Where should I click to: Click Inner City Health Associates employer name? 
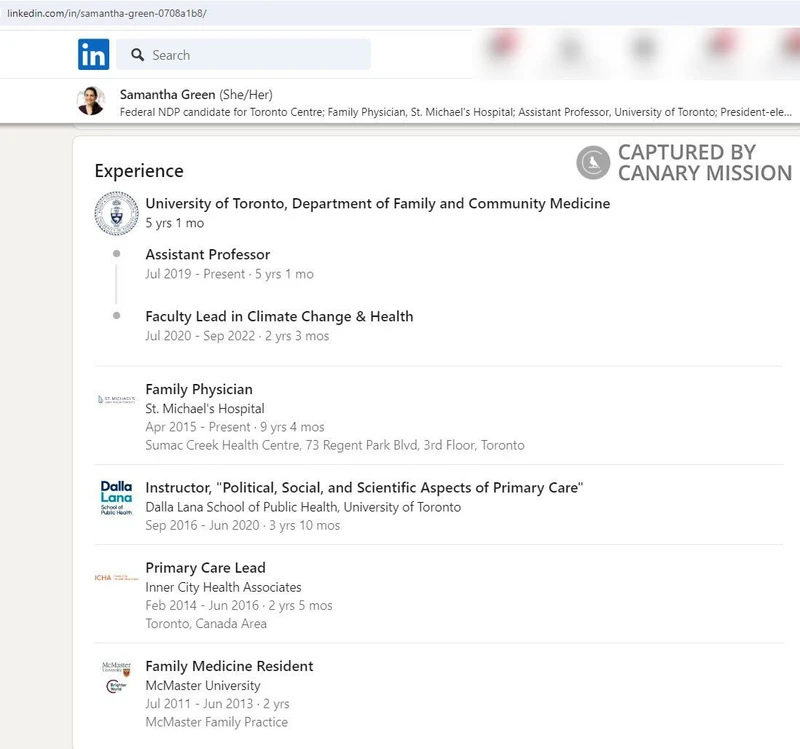coord(223,587)
